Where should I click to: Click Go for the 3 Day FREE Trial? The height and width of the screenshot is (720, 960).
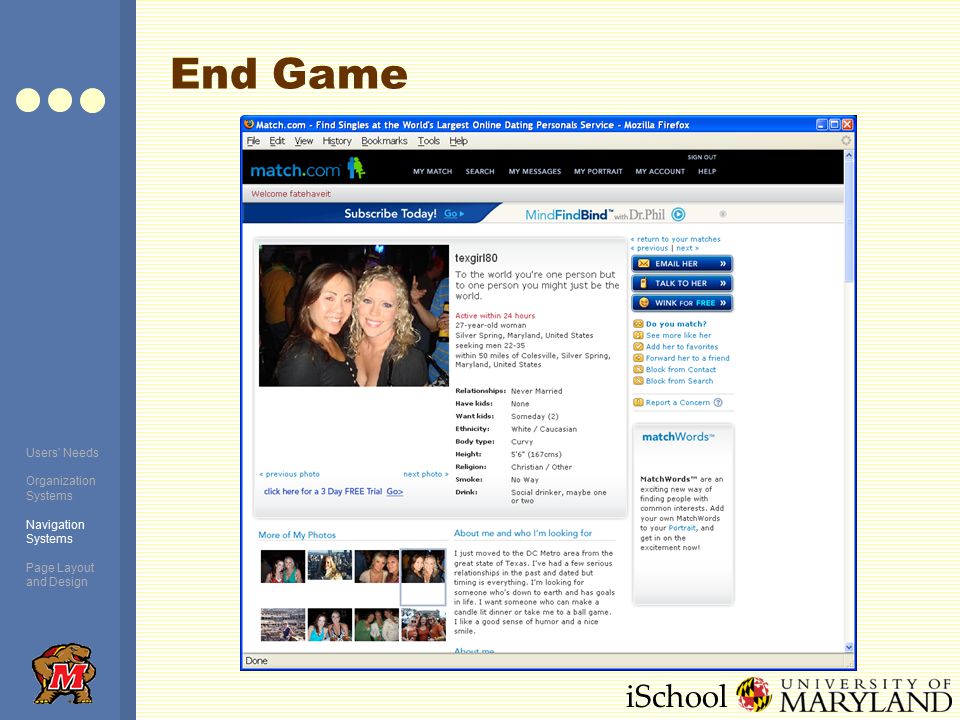[x=395, y=492]
